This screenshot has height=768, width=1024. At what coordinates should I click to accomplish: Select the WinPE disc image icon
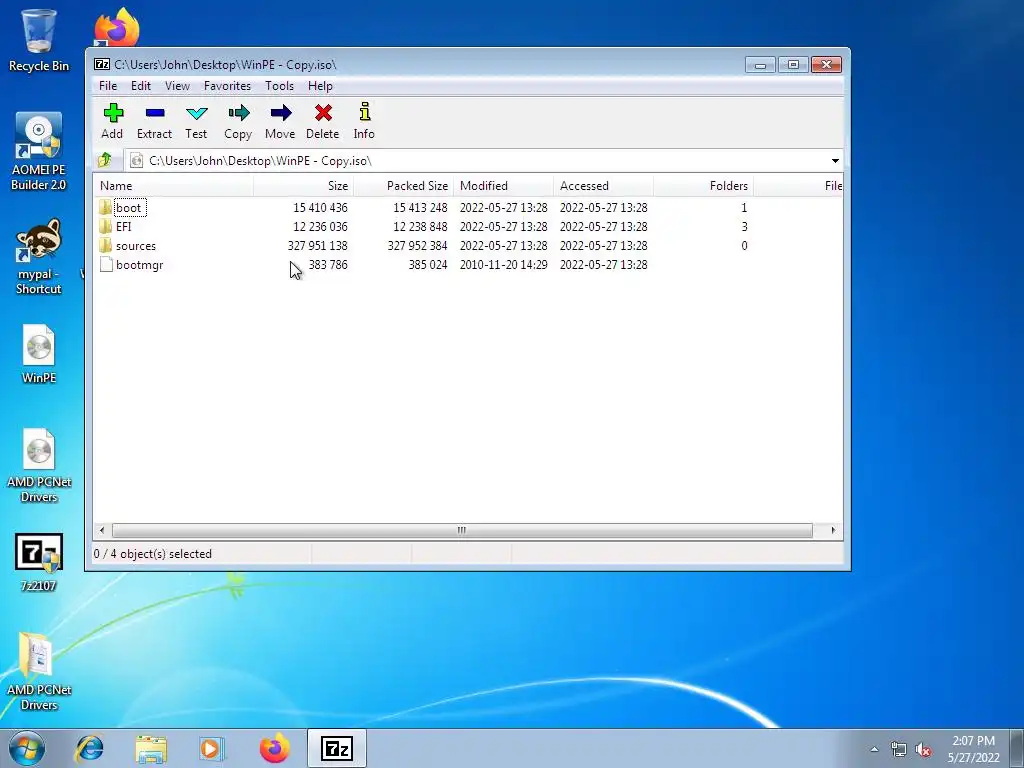click(x=39, y=354)
